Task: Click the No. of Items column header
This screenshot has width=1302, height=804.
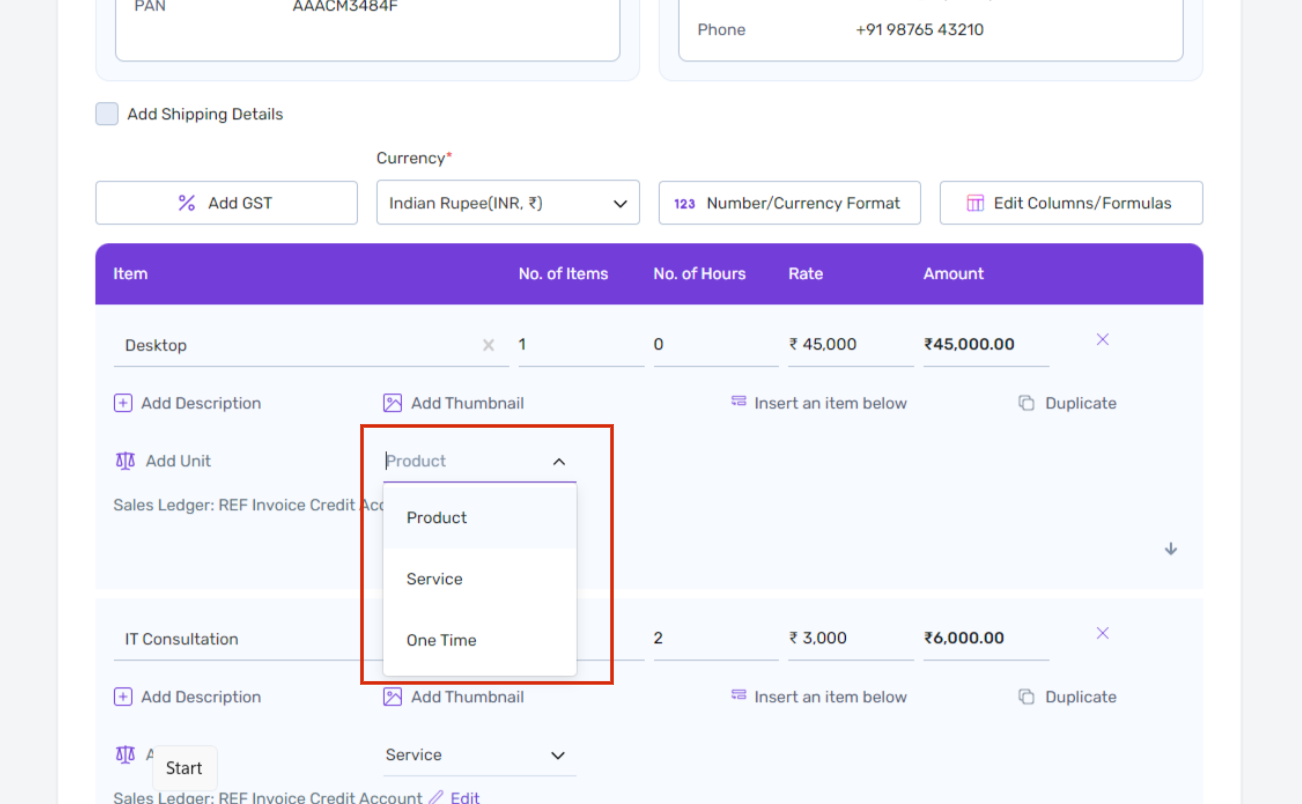Action: click(563, 274)
